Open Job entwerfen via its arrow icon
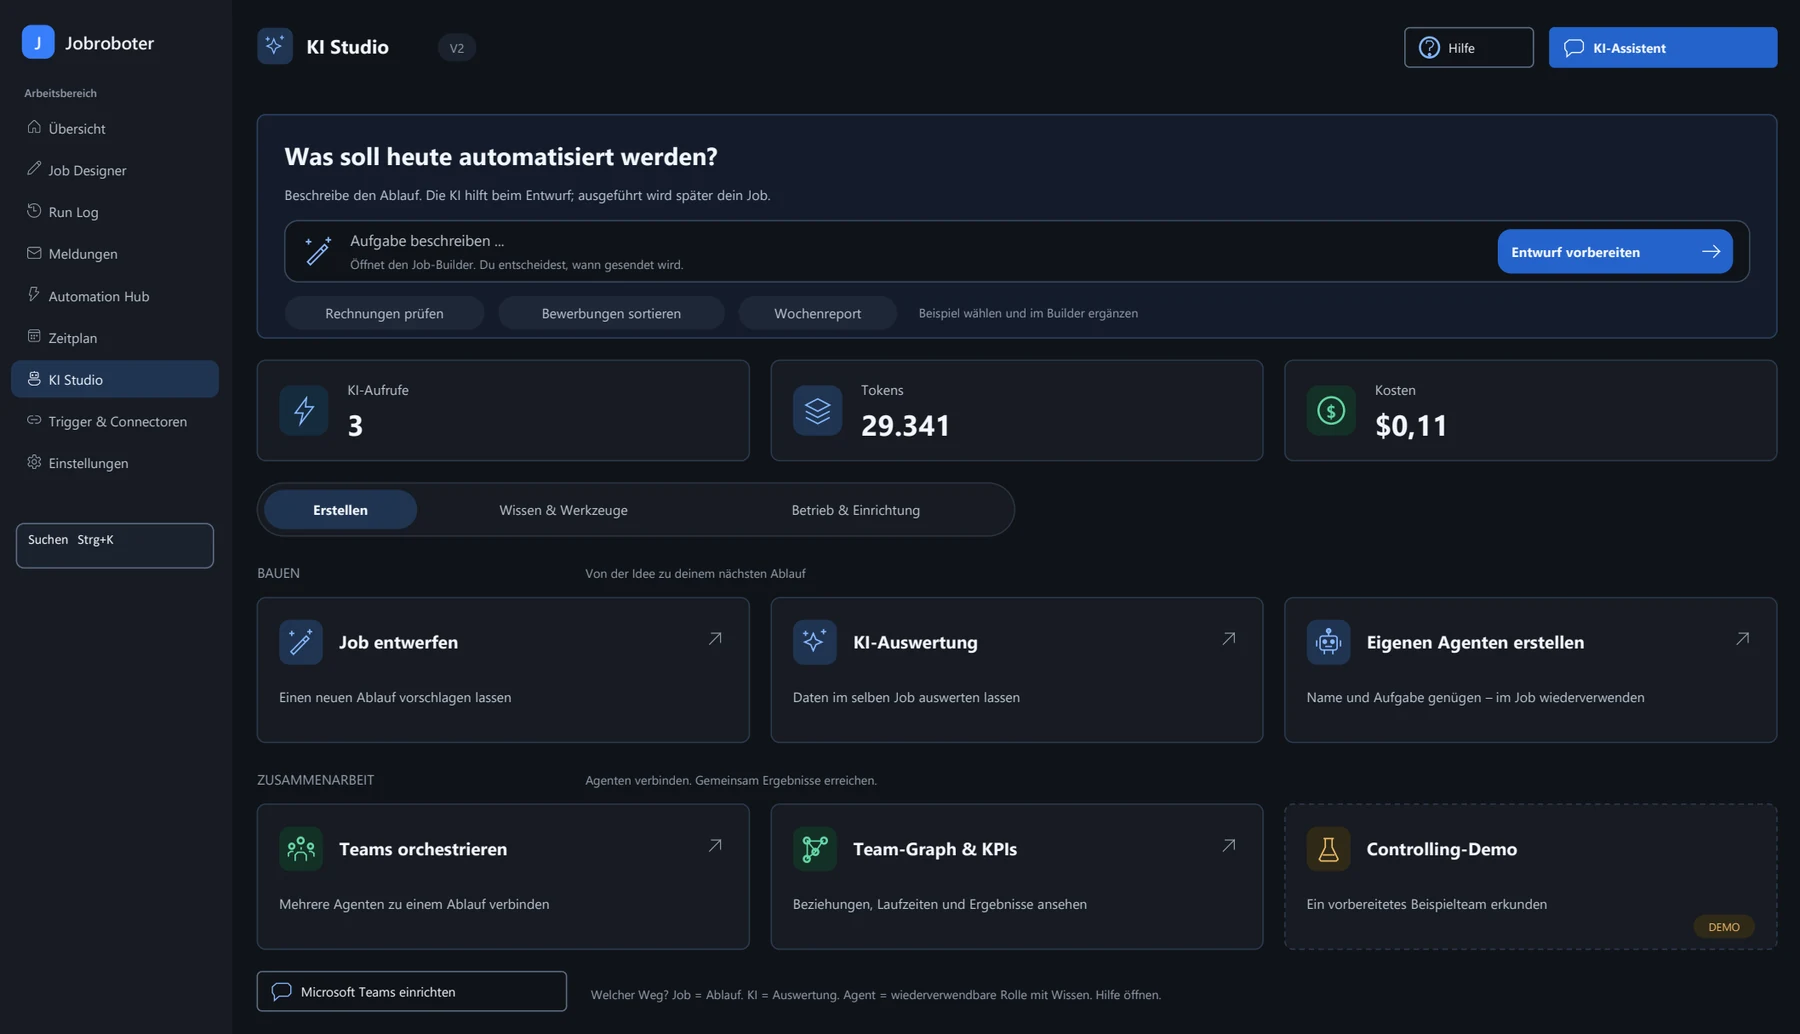 pyautogui.click(x=715, y=638)
